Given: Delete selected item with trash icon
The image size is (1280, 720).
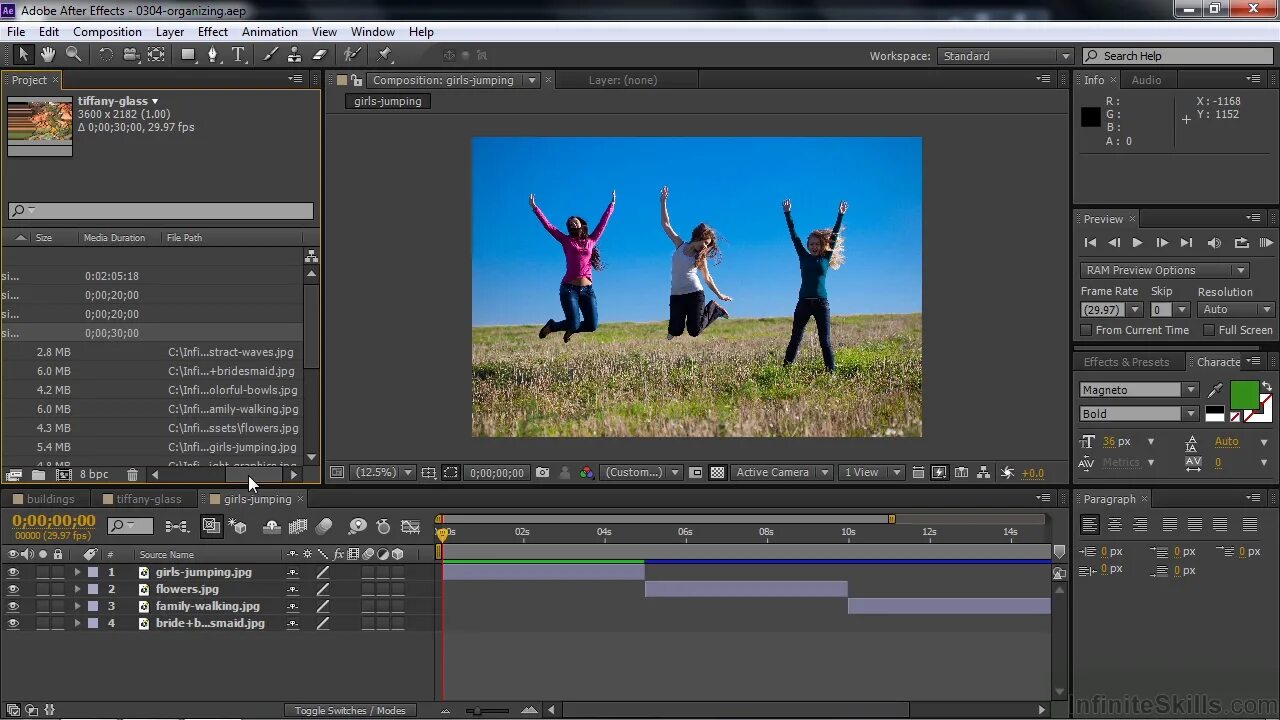Looking at the screenshot, I should pyautogui.click(x=132, y=474).
